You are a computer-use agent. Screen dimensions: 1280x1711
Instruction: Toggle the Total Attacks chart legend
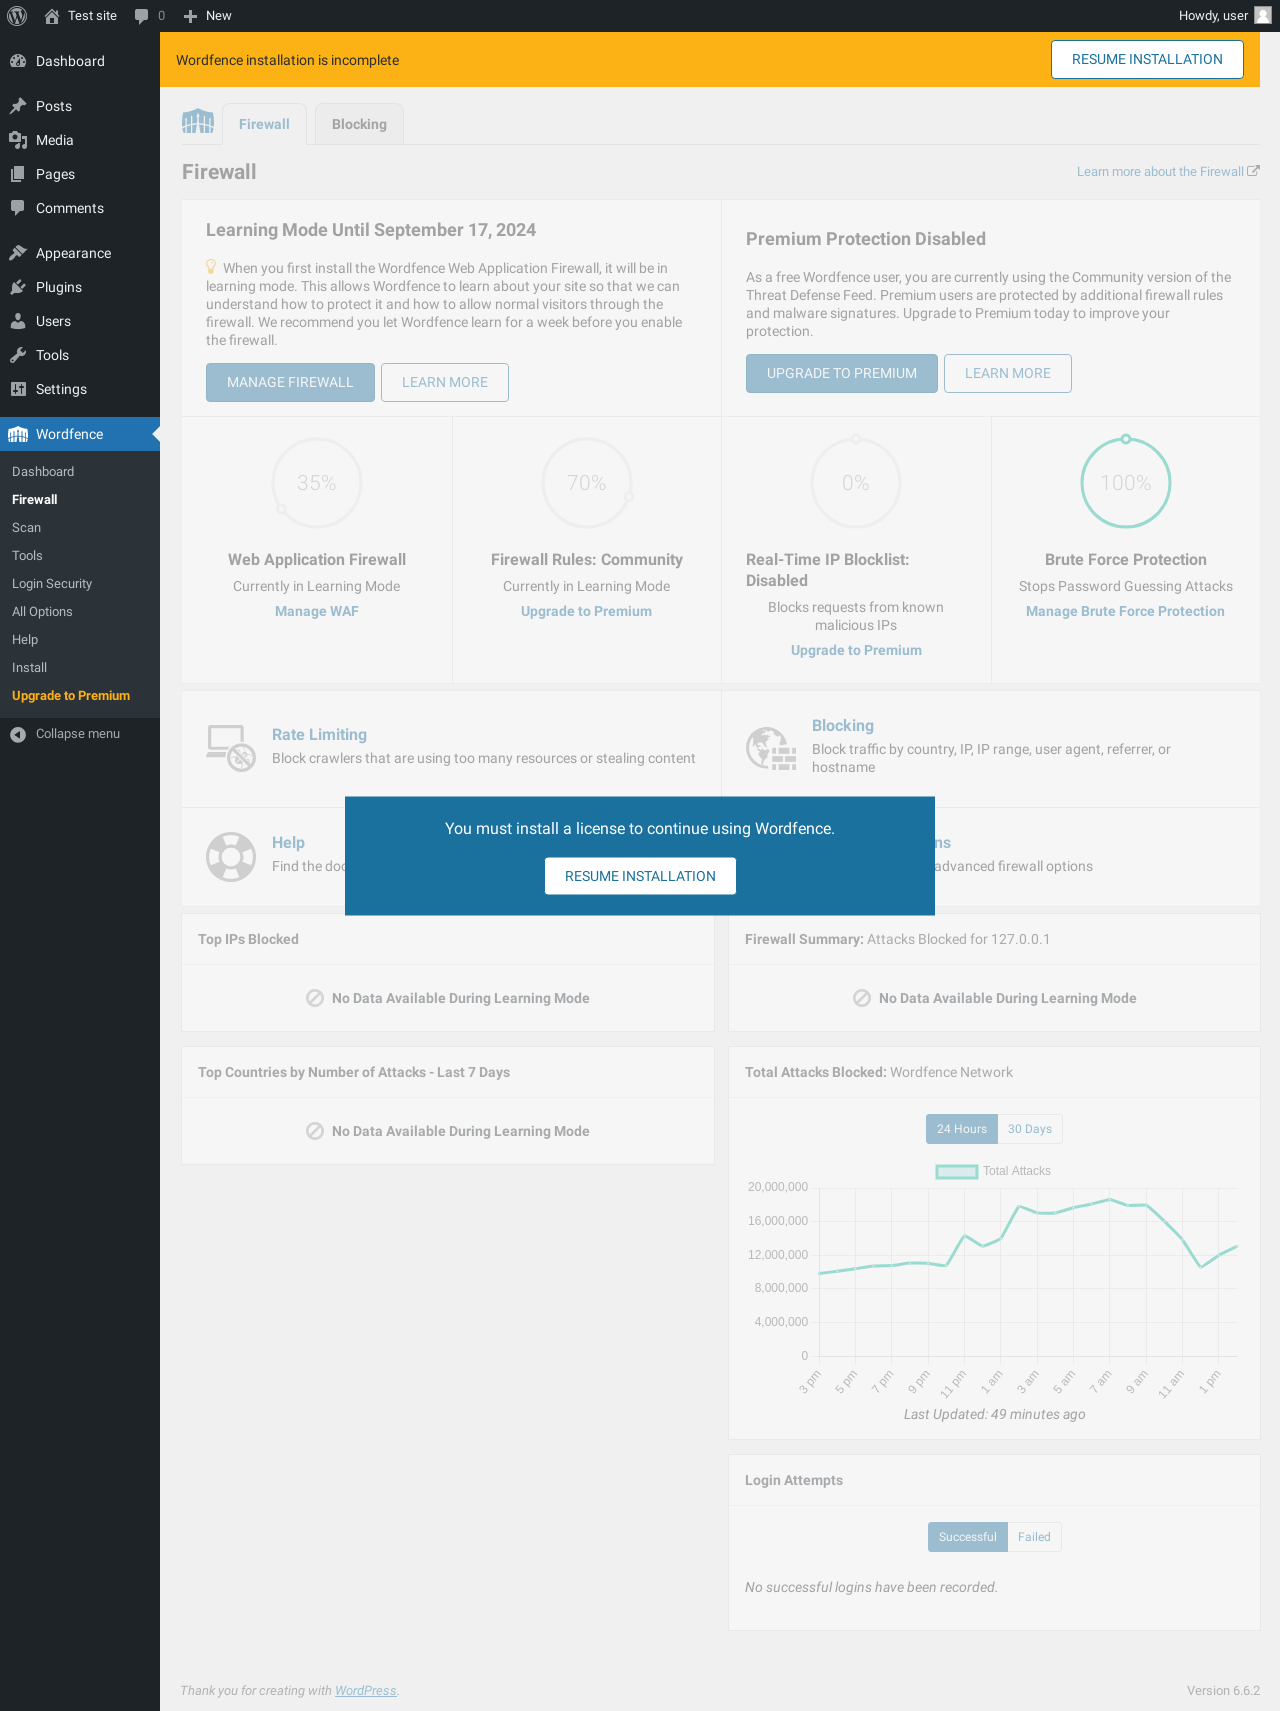(993, 1171)
